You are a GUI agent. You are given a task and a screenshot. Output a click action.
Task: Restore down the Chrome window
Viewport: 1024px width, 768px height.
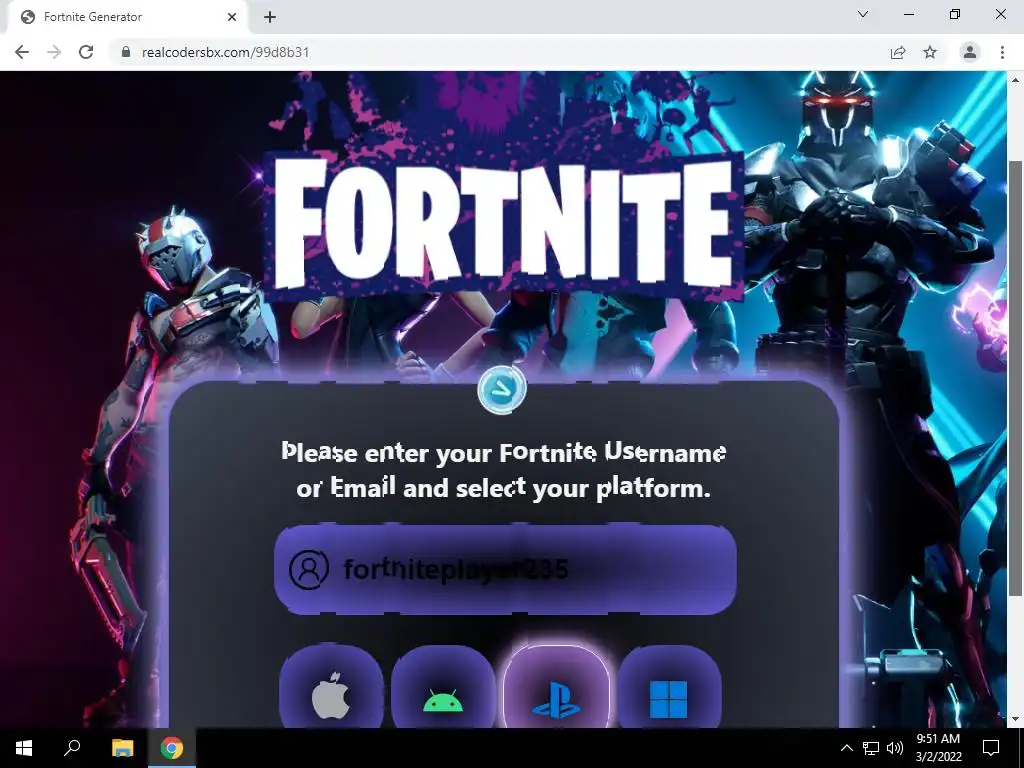955,14
